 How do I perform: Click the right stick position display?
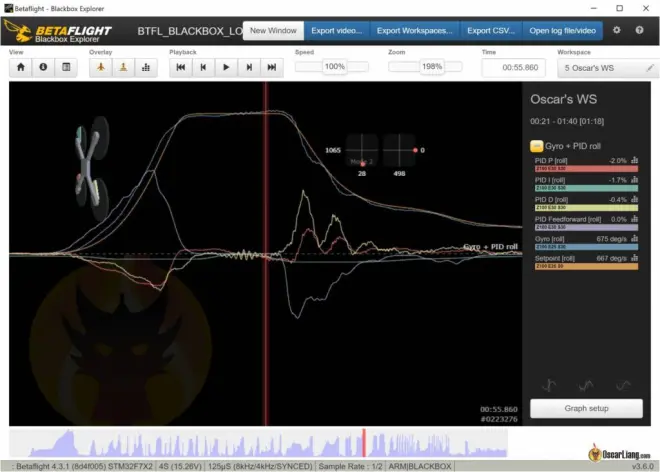click(399, 150)
